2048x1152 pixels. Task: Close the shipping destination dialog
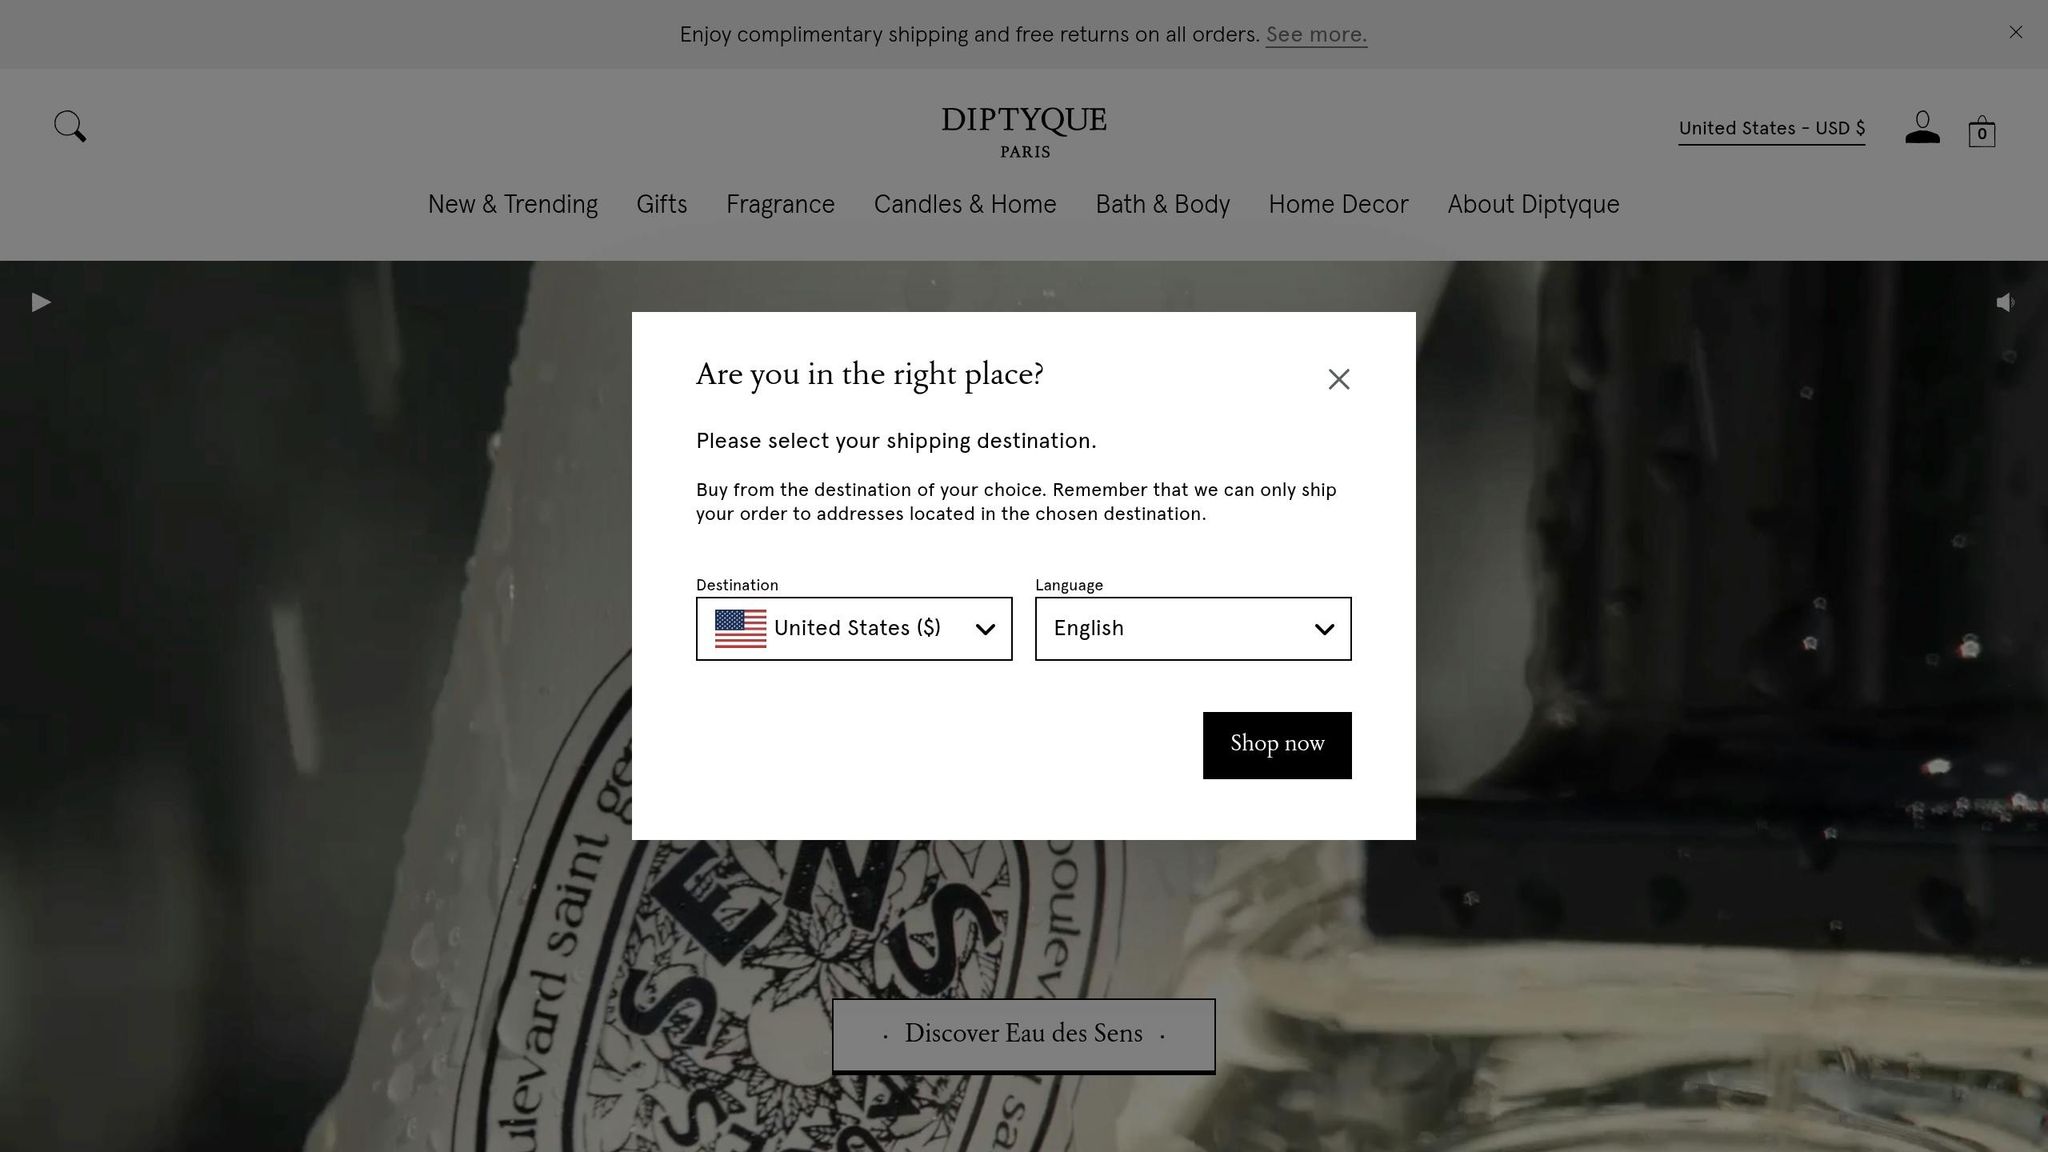click(x=1339, y=379)
